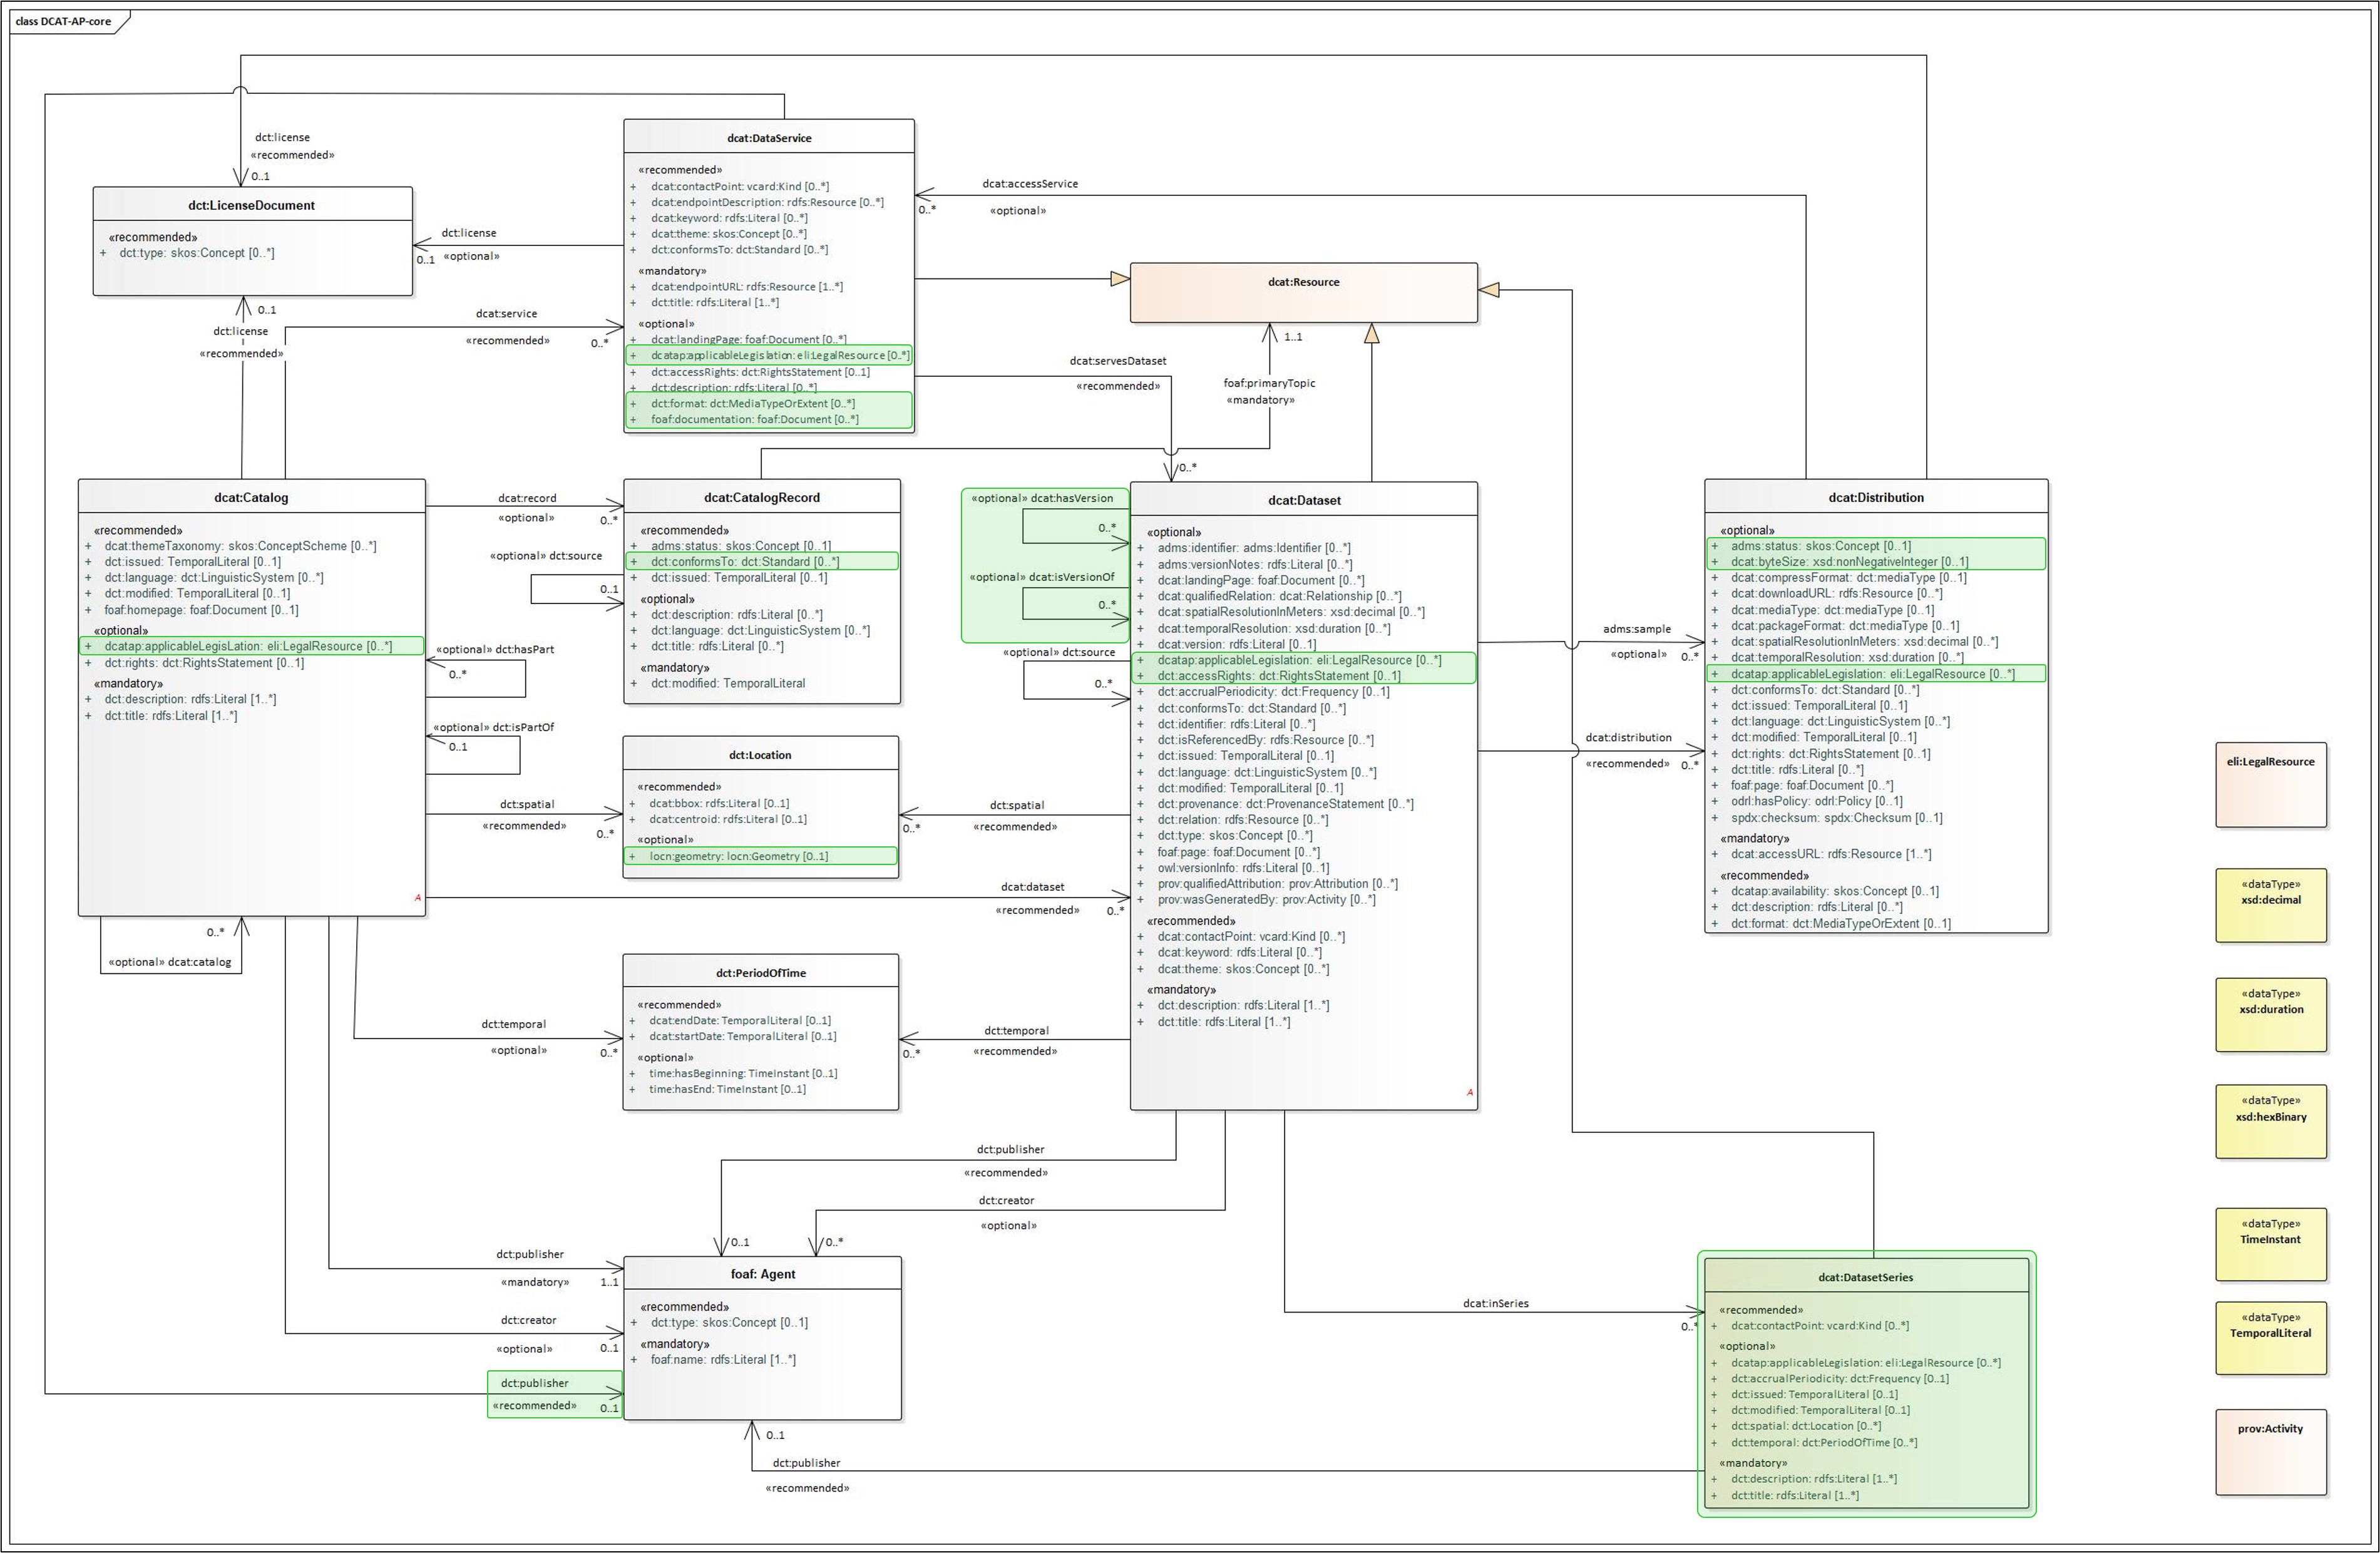Select dct:accrualPeriodicity attribute in Dataset
2380x1553 pixels.
point(1273,692)
